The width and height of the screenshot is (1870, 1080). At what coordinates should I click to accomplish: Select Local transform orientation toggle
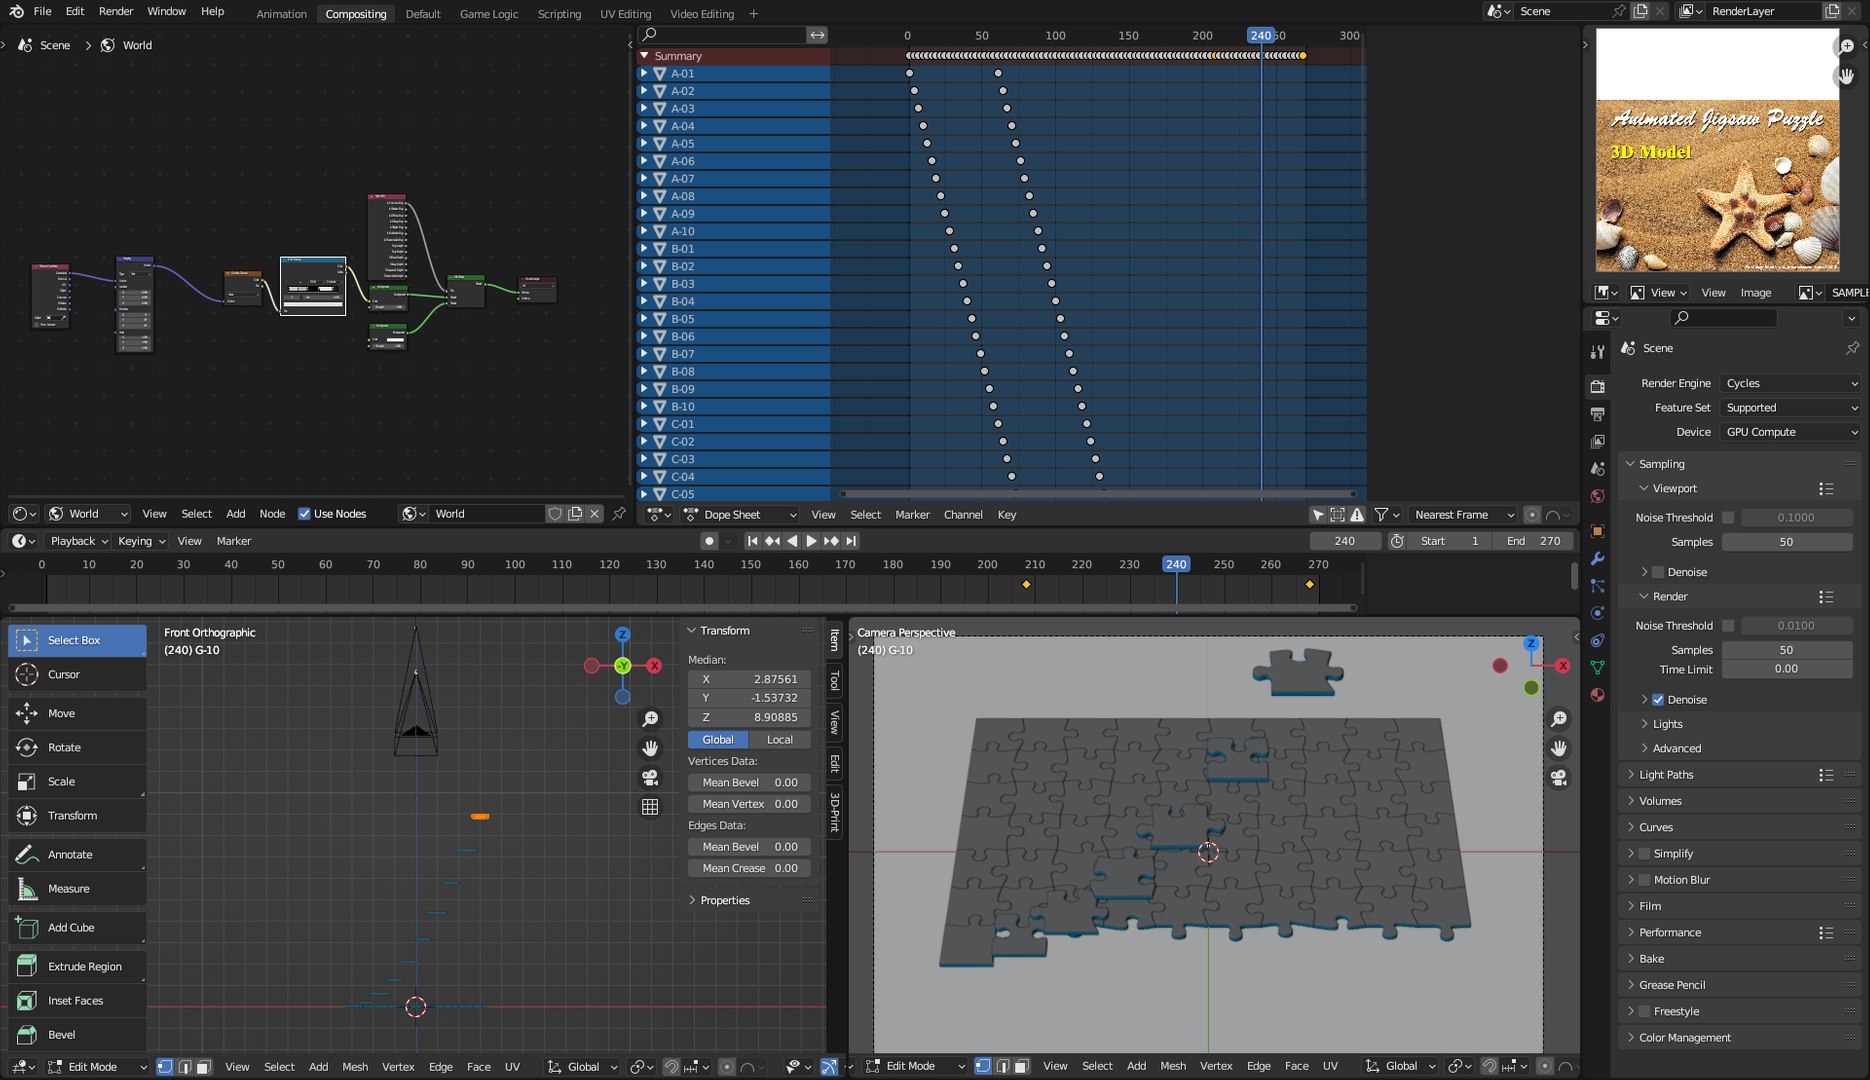click(779, 740)
